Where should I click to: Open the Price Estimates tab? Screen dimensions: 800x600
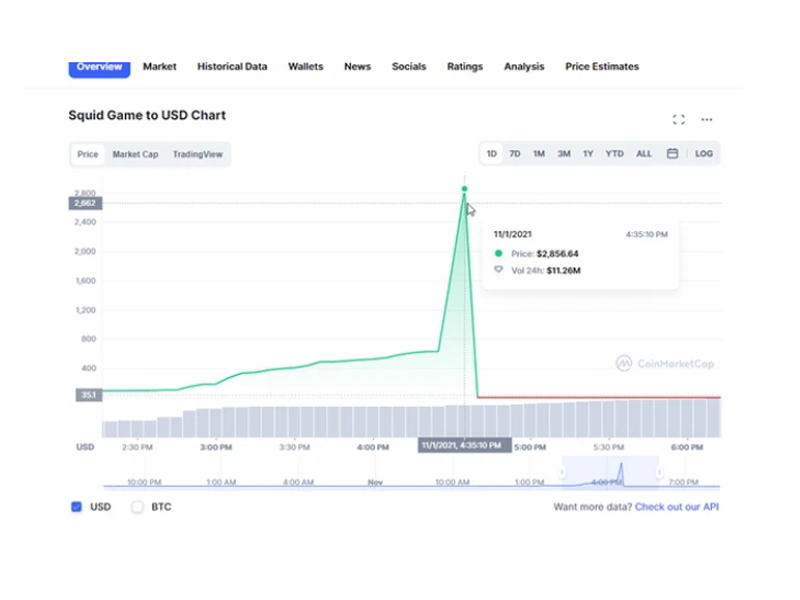[602, 67]
